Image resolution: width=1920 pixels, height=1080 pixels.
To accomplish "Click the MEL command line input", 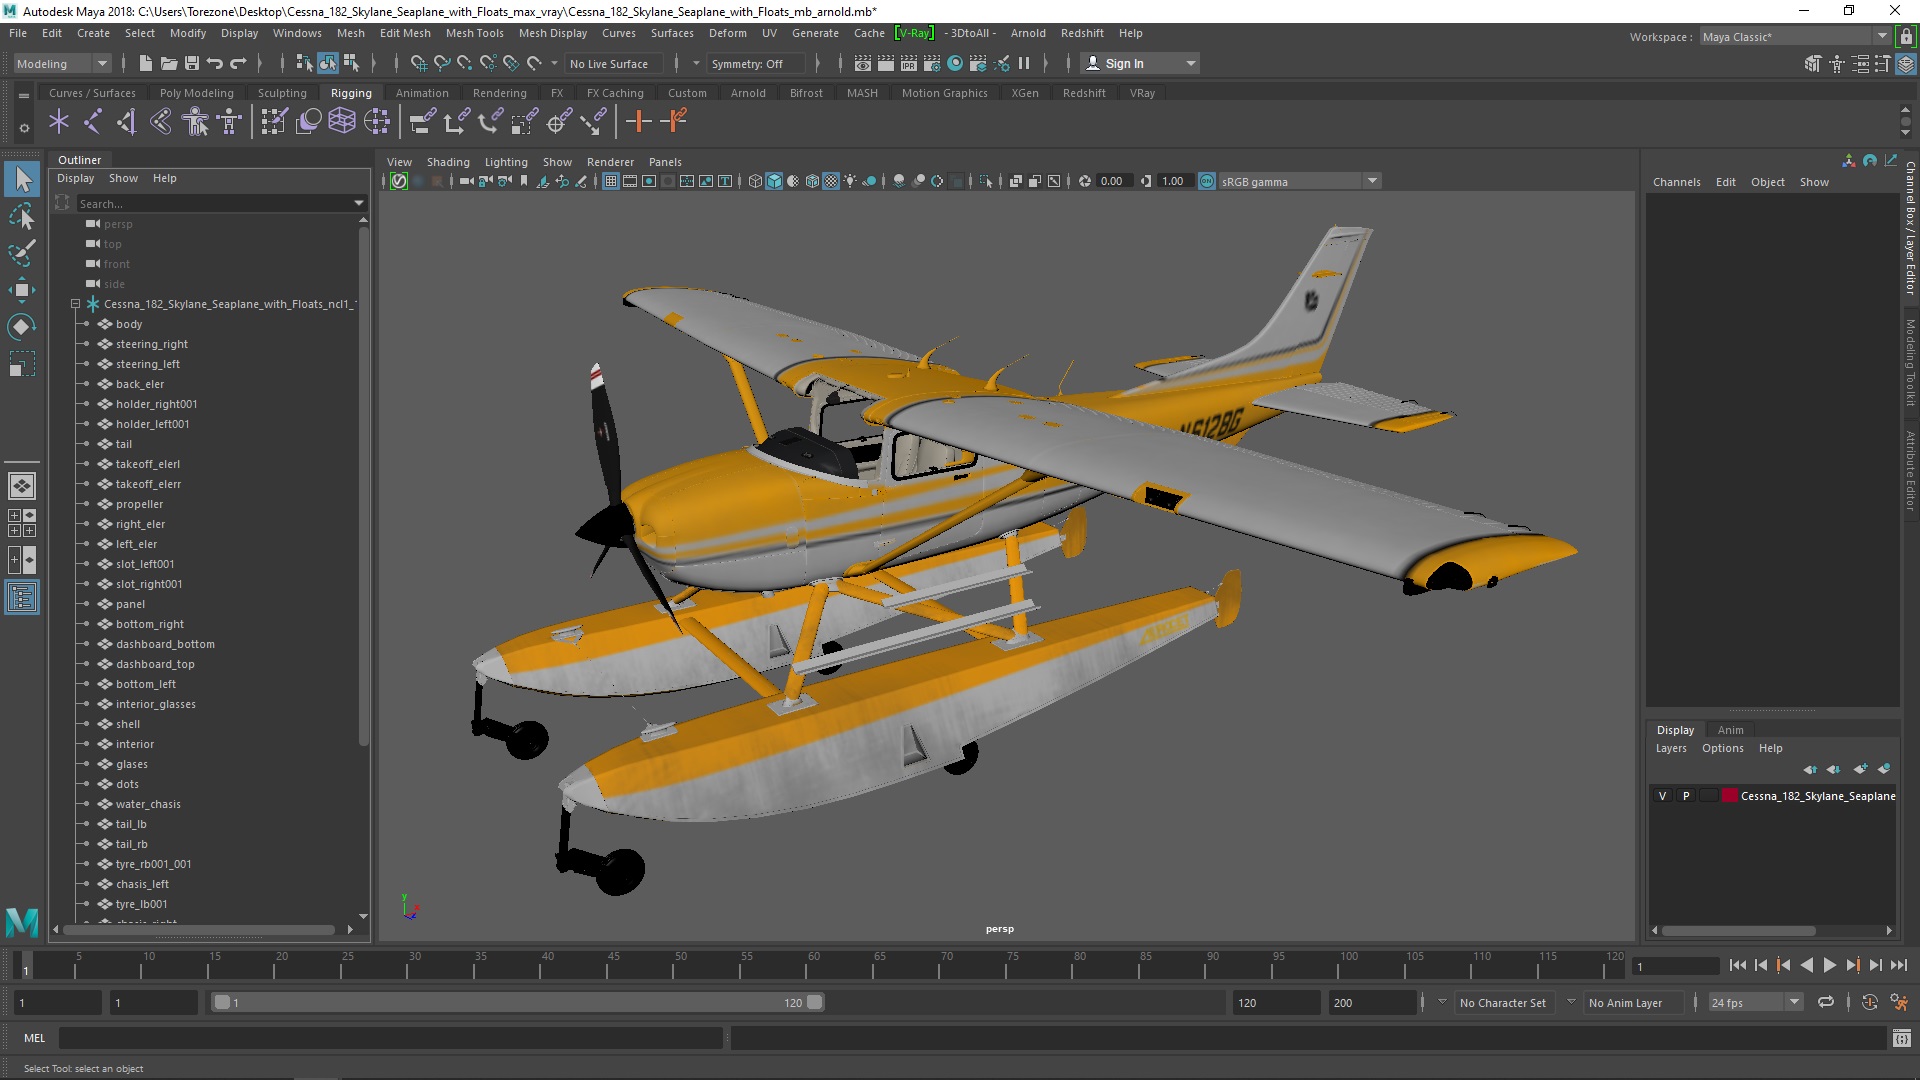I will [390, 1038].
